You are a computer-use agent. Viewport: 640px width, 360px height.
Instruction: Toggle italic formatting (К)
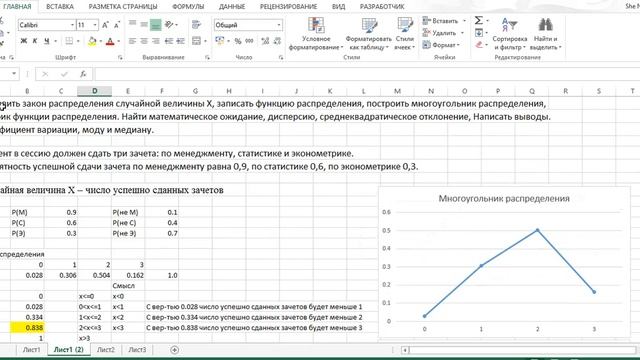[35, 41]
